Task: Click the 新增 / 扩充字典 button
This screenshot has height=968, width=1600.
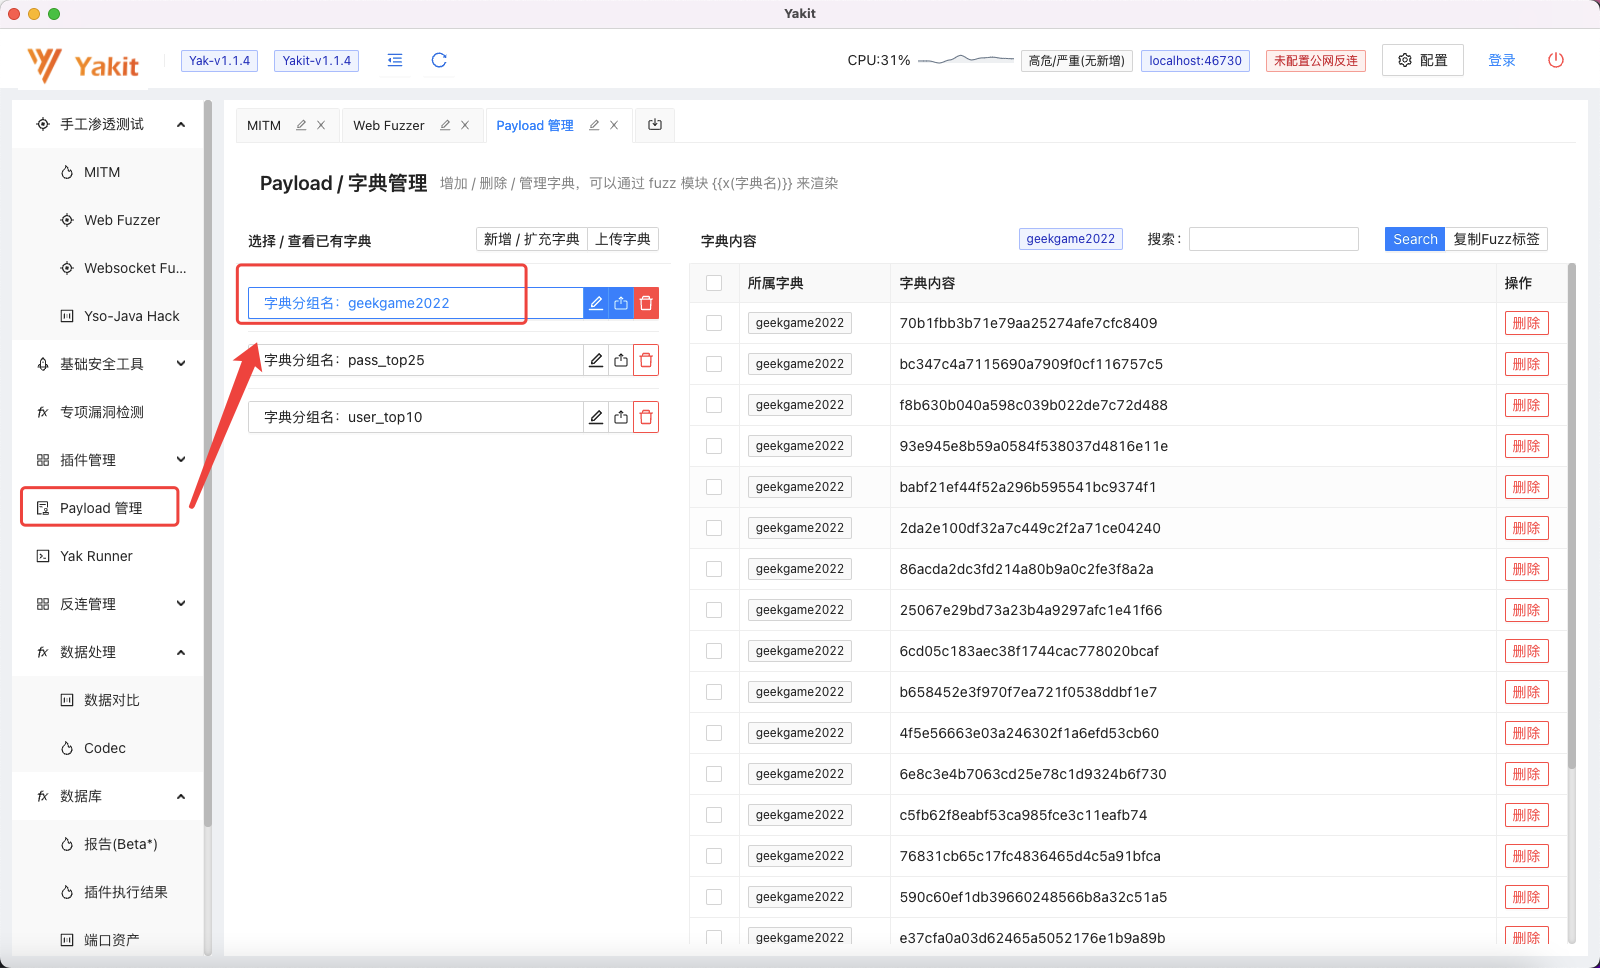Action: coord(531,239)
